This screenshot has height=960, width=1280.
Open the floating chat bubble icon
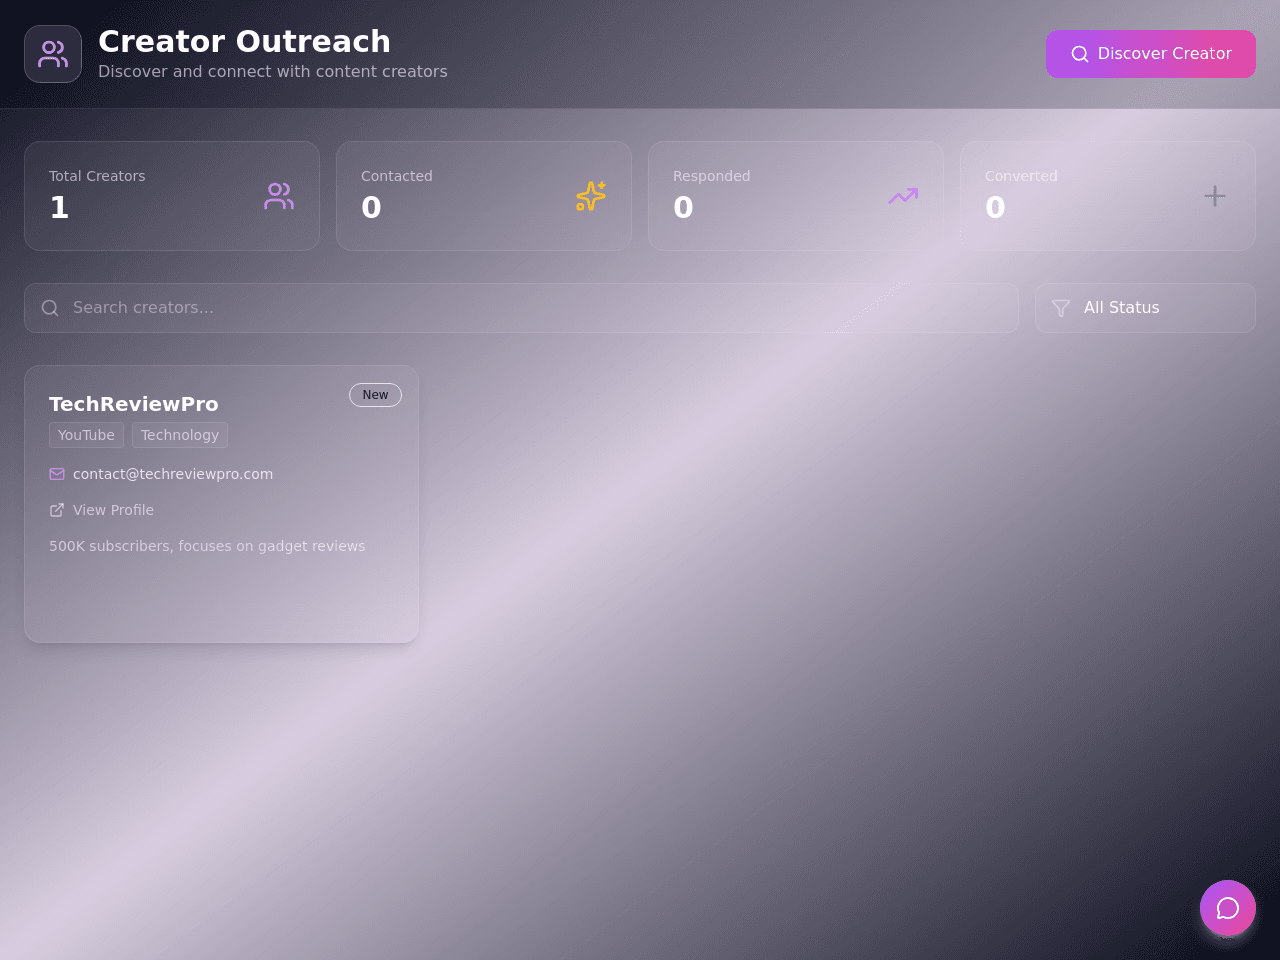pyautogui.click(x=1228, y=908)
